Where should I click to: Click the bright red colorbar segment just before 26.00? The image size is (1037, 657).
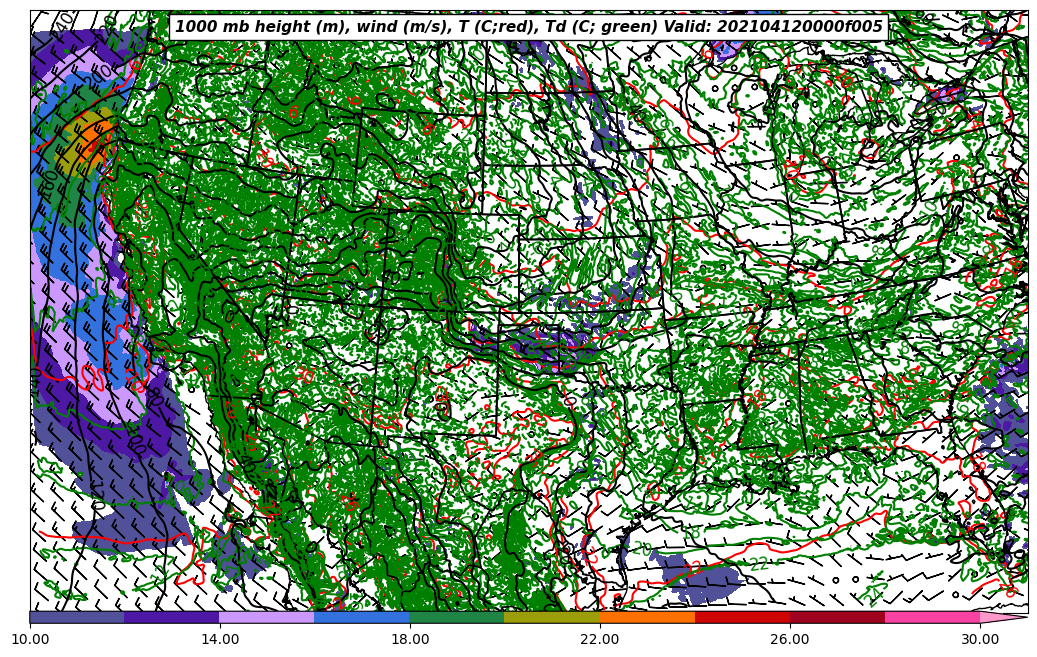(743, 617)
